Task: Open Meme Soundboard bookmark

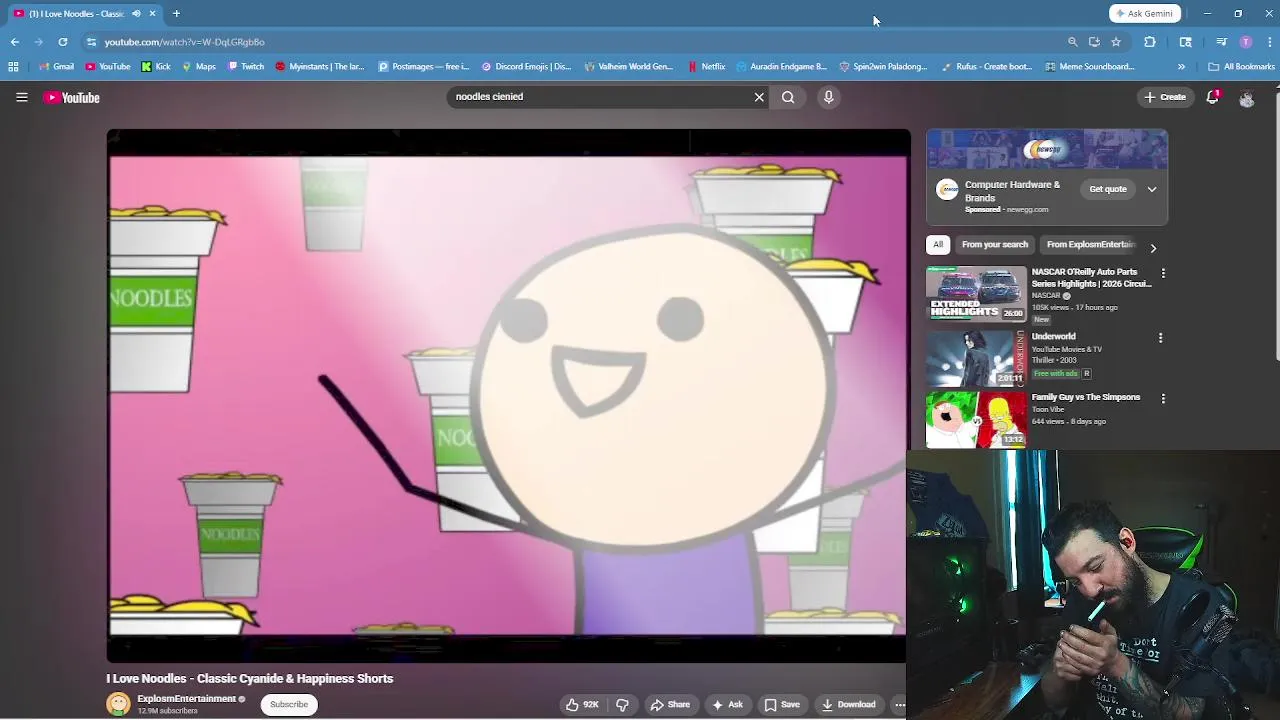Action: tap(1089, 67)
